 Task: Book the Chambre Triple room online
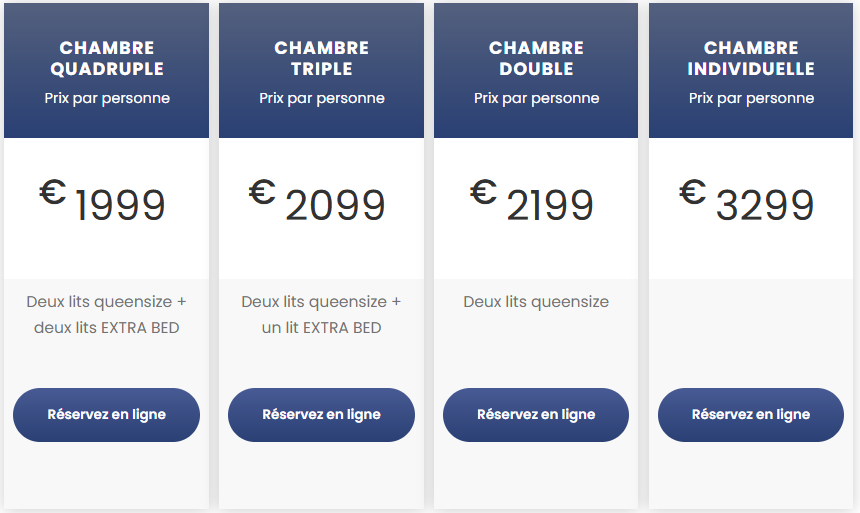321,414
